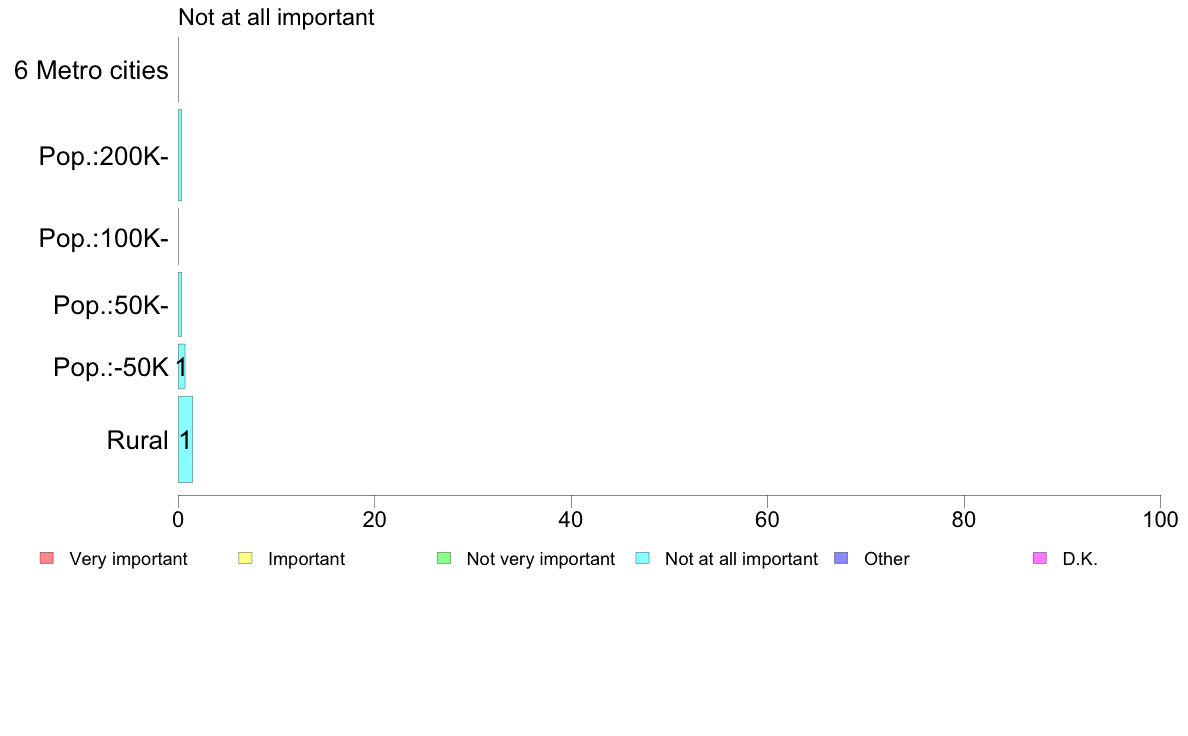The width and height of the screenshot is (1188, 736).
Task: Click the D.K. legend label
Action: coord(1080,559)
